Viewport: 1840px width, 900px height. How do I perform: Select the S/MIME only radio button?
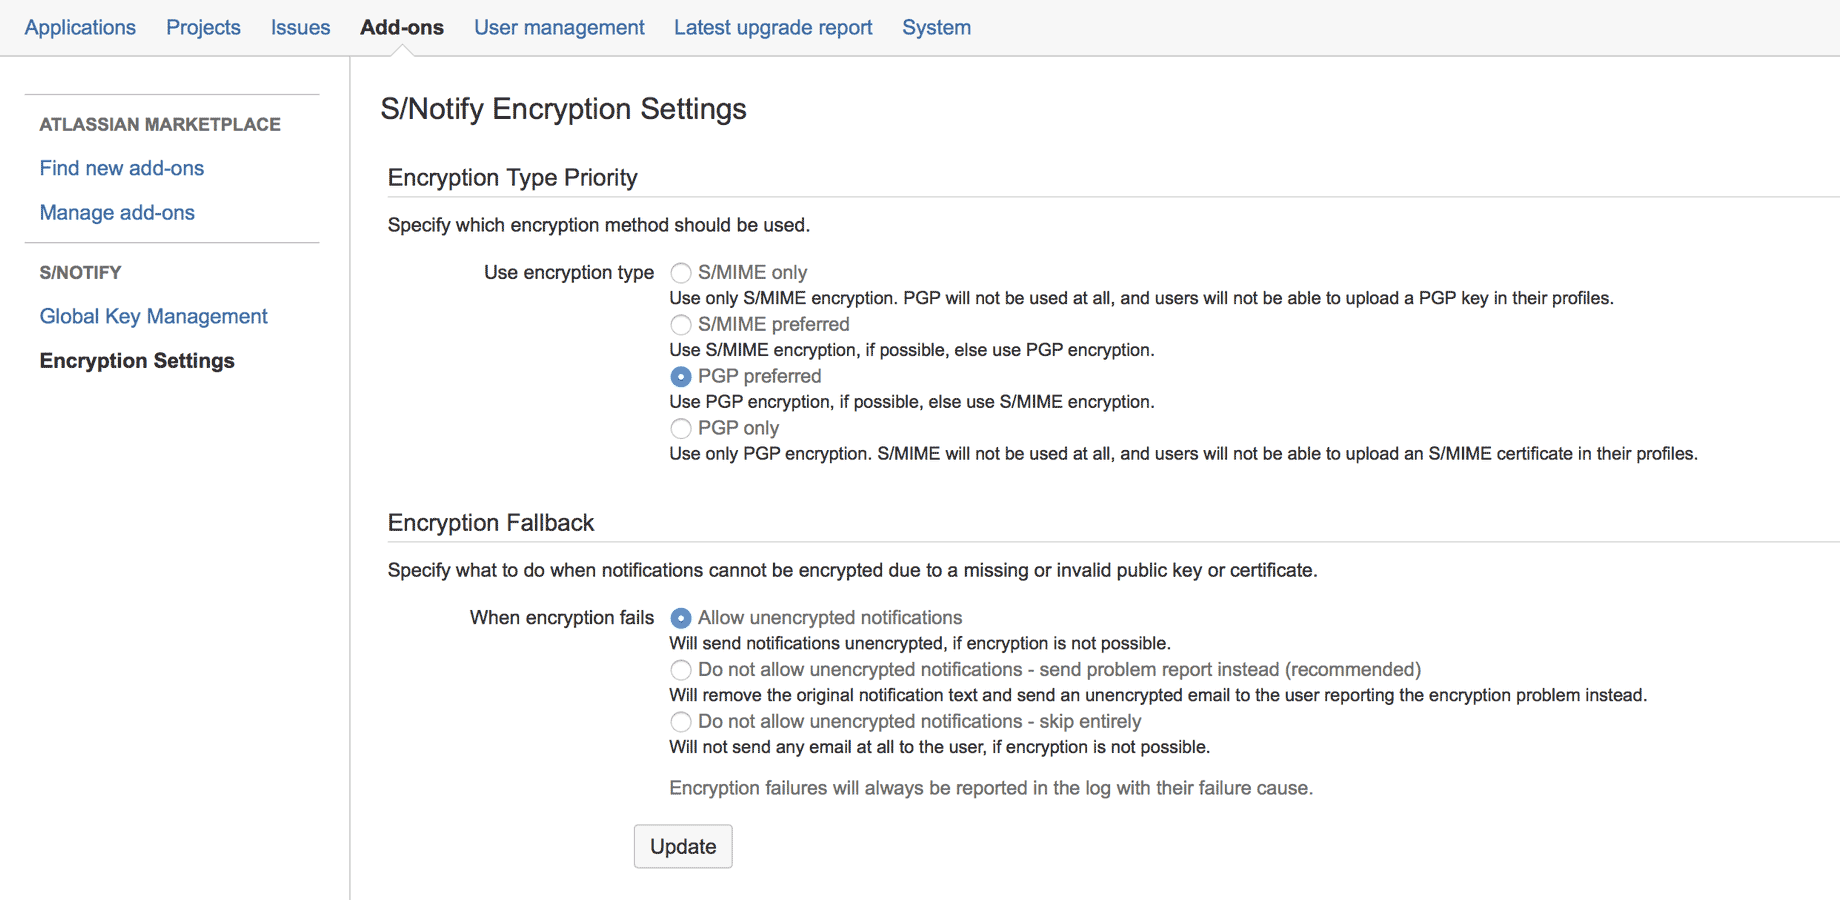[x=681, y=273]
